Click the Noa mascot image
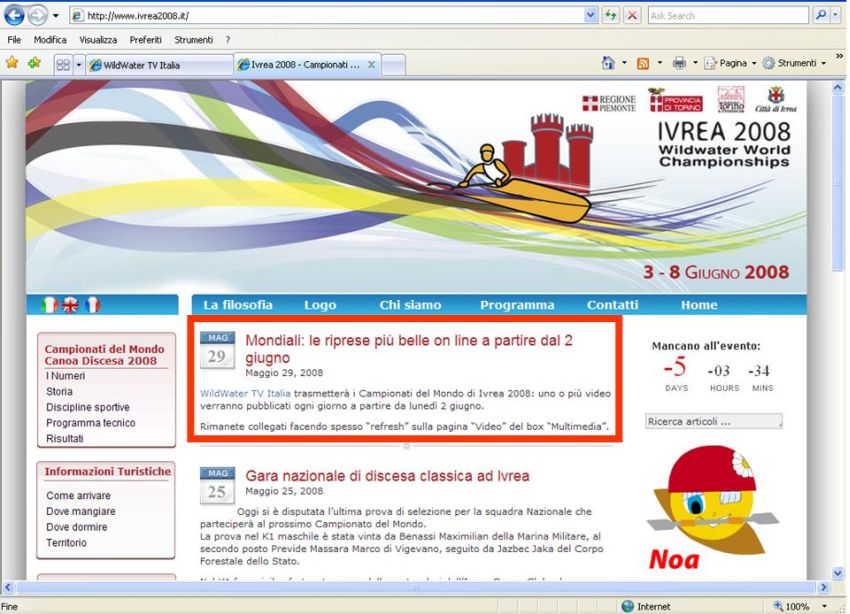 712,508
